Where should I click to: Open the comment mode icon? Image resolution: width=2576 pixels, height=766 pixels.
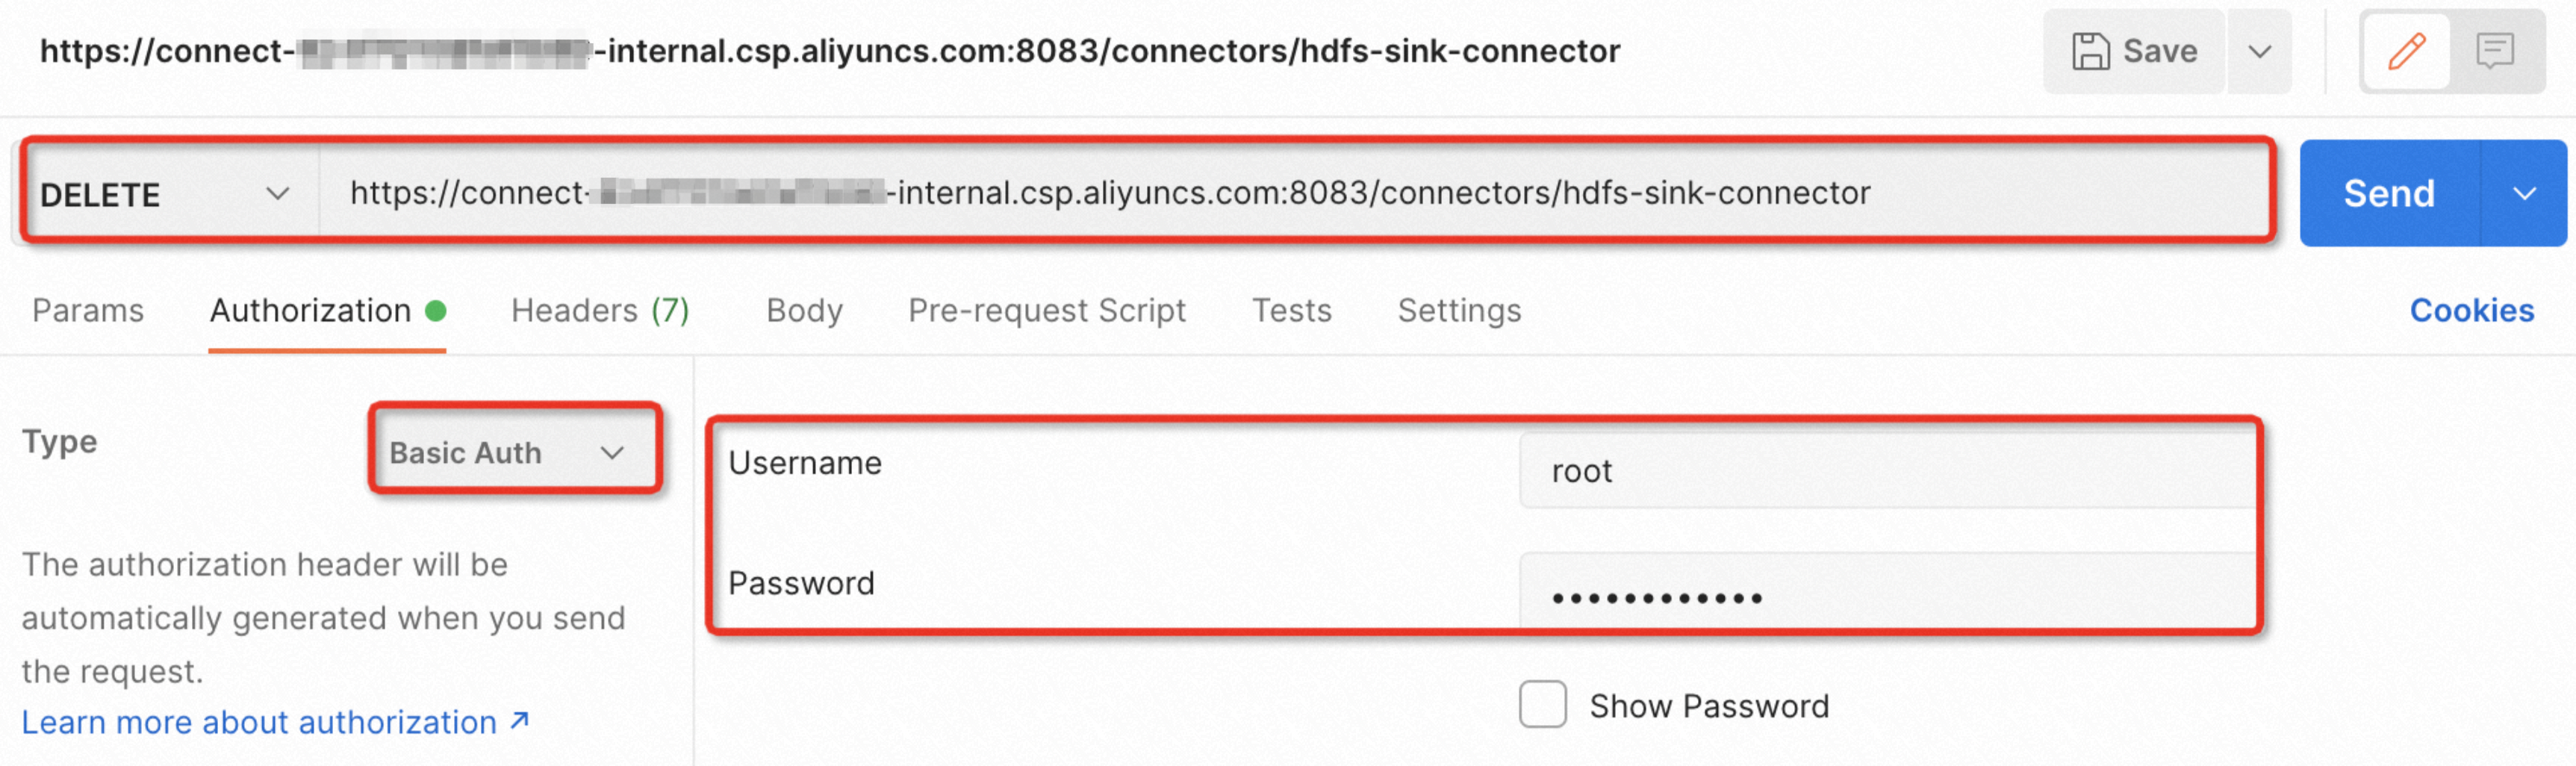click(2494, 51)
